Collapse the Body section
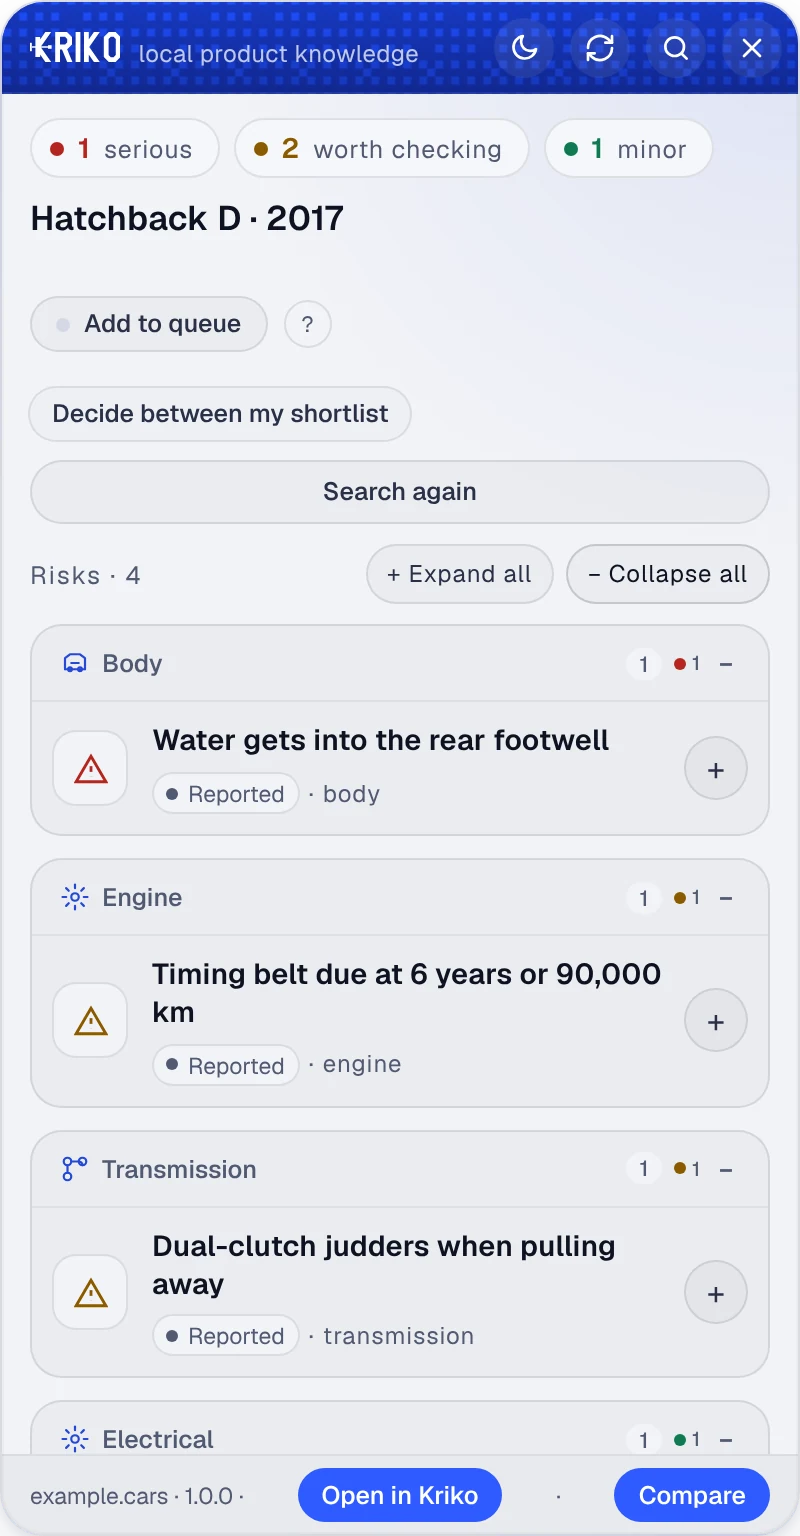This screenshot has height=1536, width=800. point(726,664)
